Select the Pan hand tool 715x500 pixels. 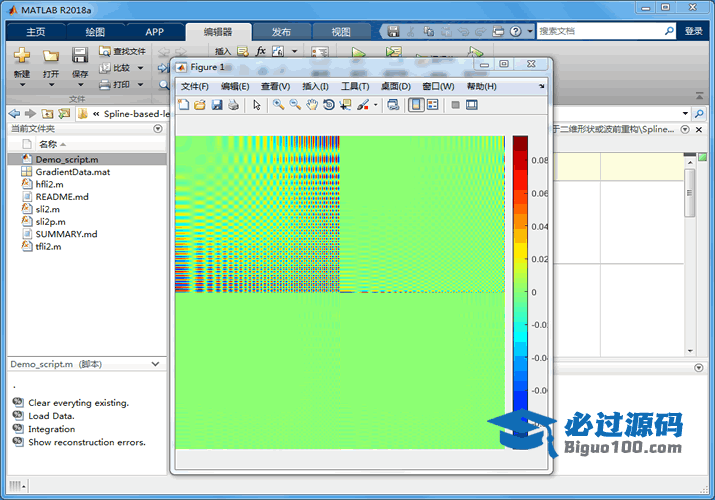pos(312,105)
